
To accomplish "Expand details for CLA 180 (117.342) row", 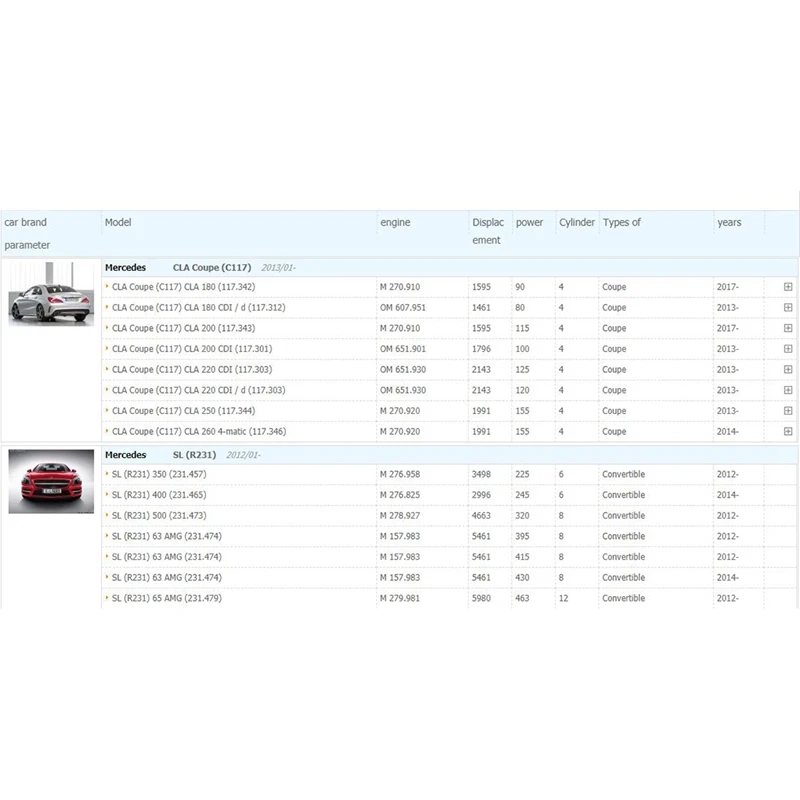I will pos(788,287).
